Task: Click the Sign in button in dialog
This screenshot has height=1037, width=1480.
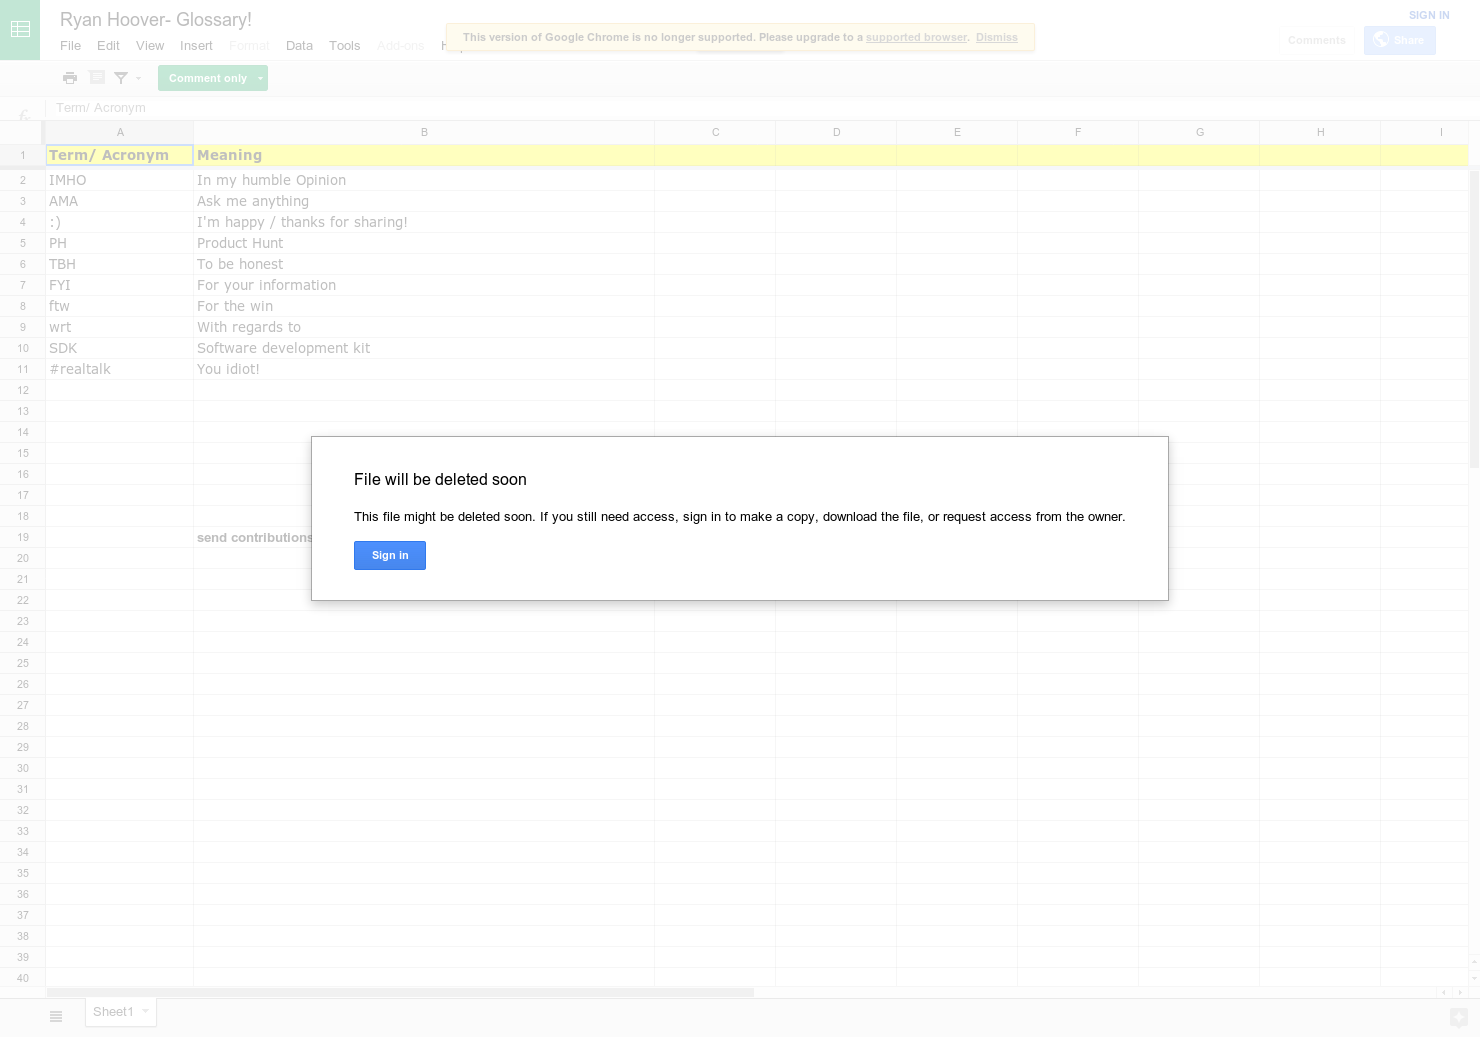Action: tap(390, 555)
